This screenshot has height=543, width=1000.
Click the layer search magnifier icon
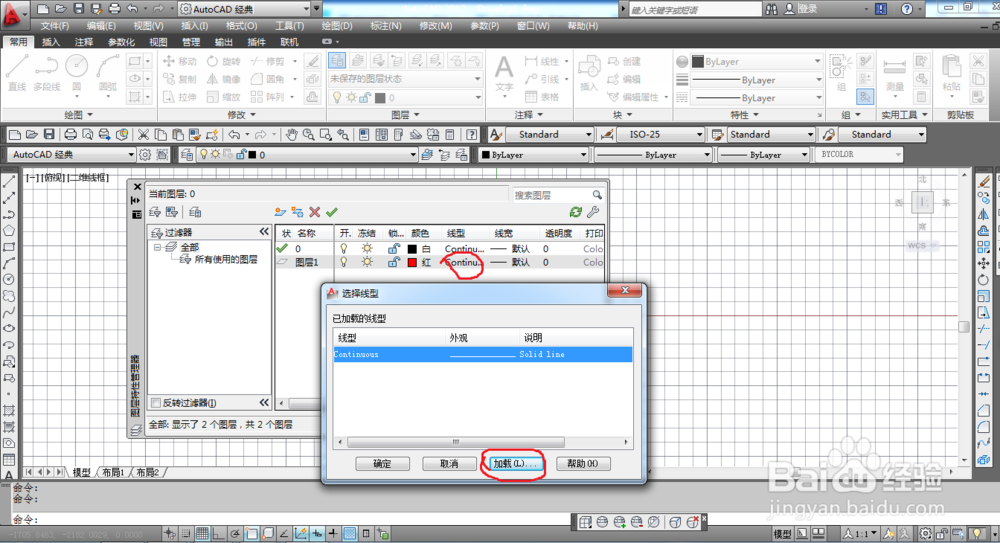(x=597, y=195)
